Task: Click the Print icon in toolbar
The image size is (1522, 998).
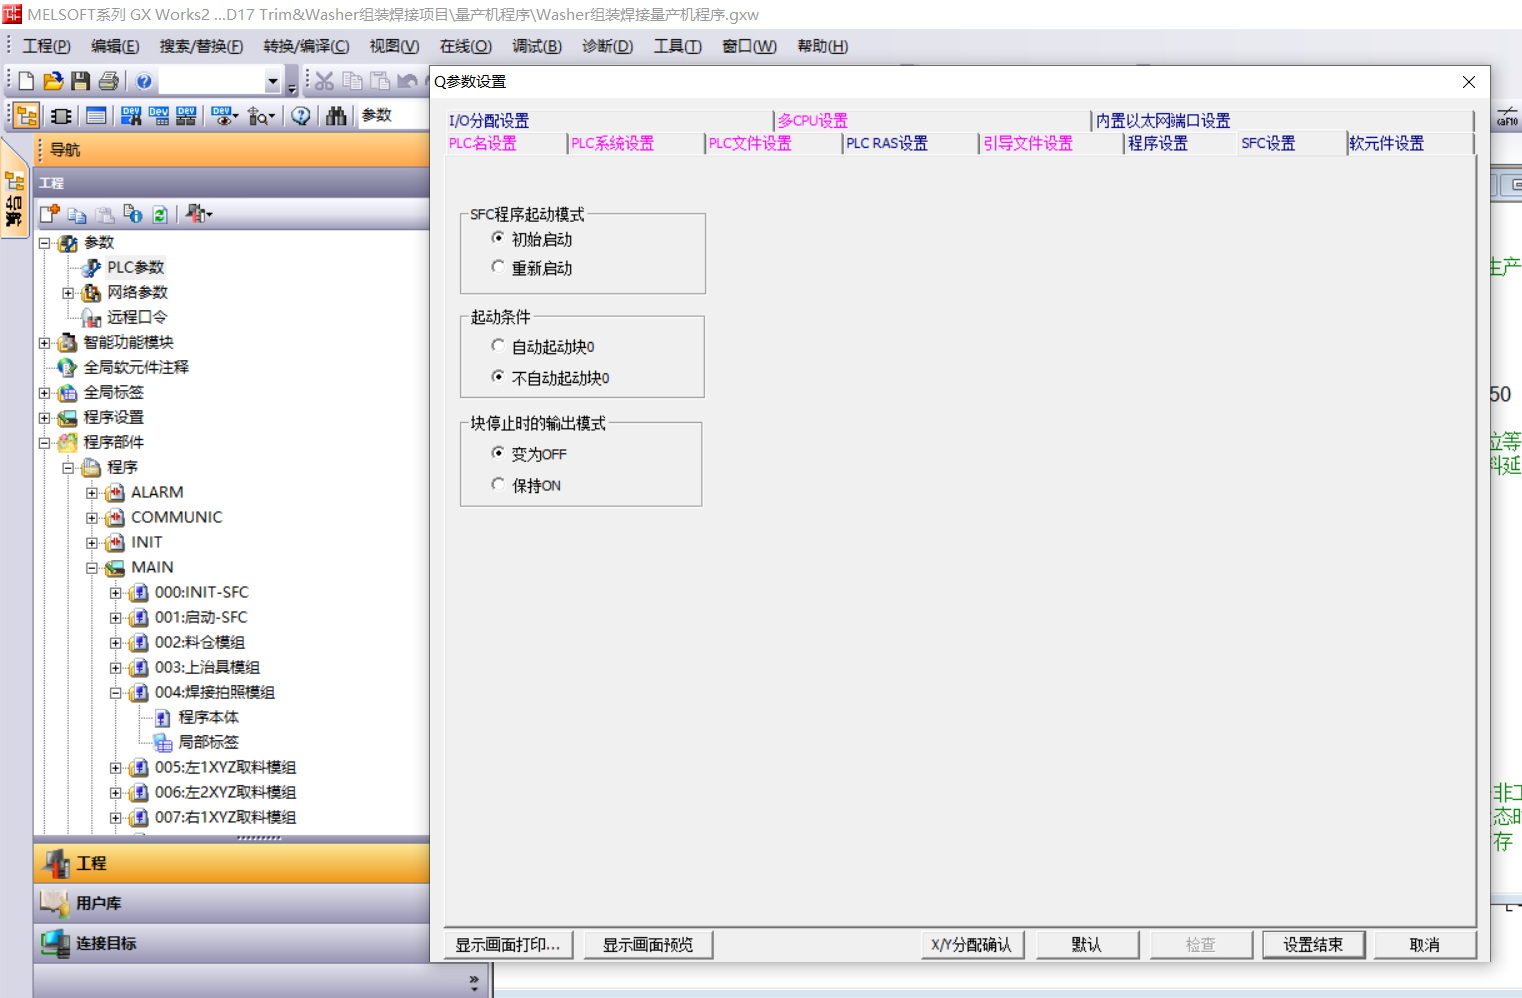Action: (109, 81)
